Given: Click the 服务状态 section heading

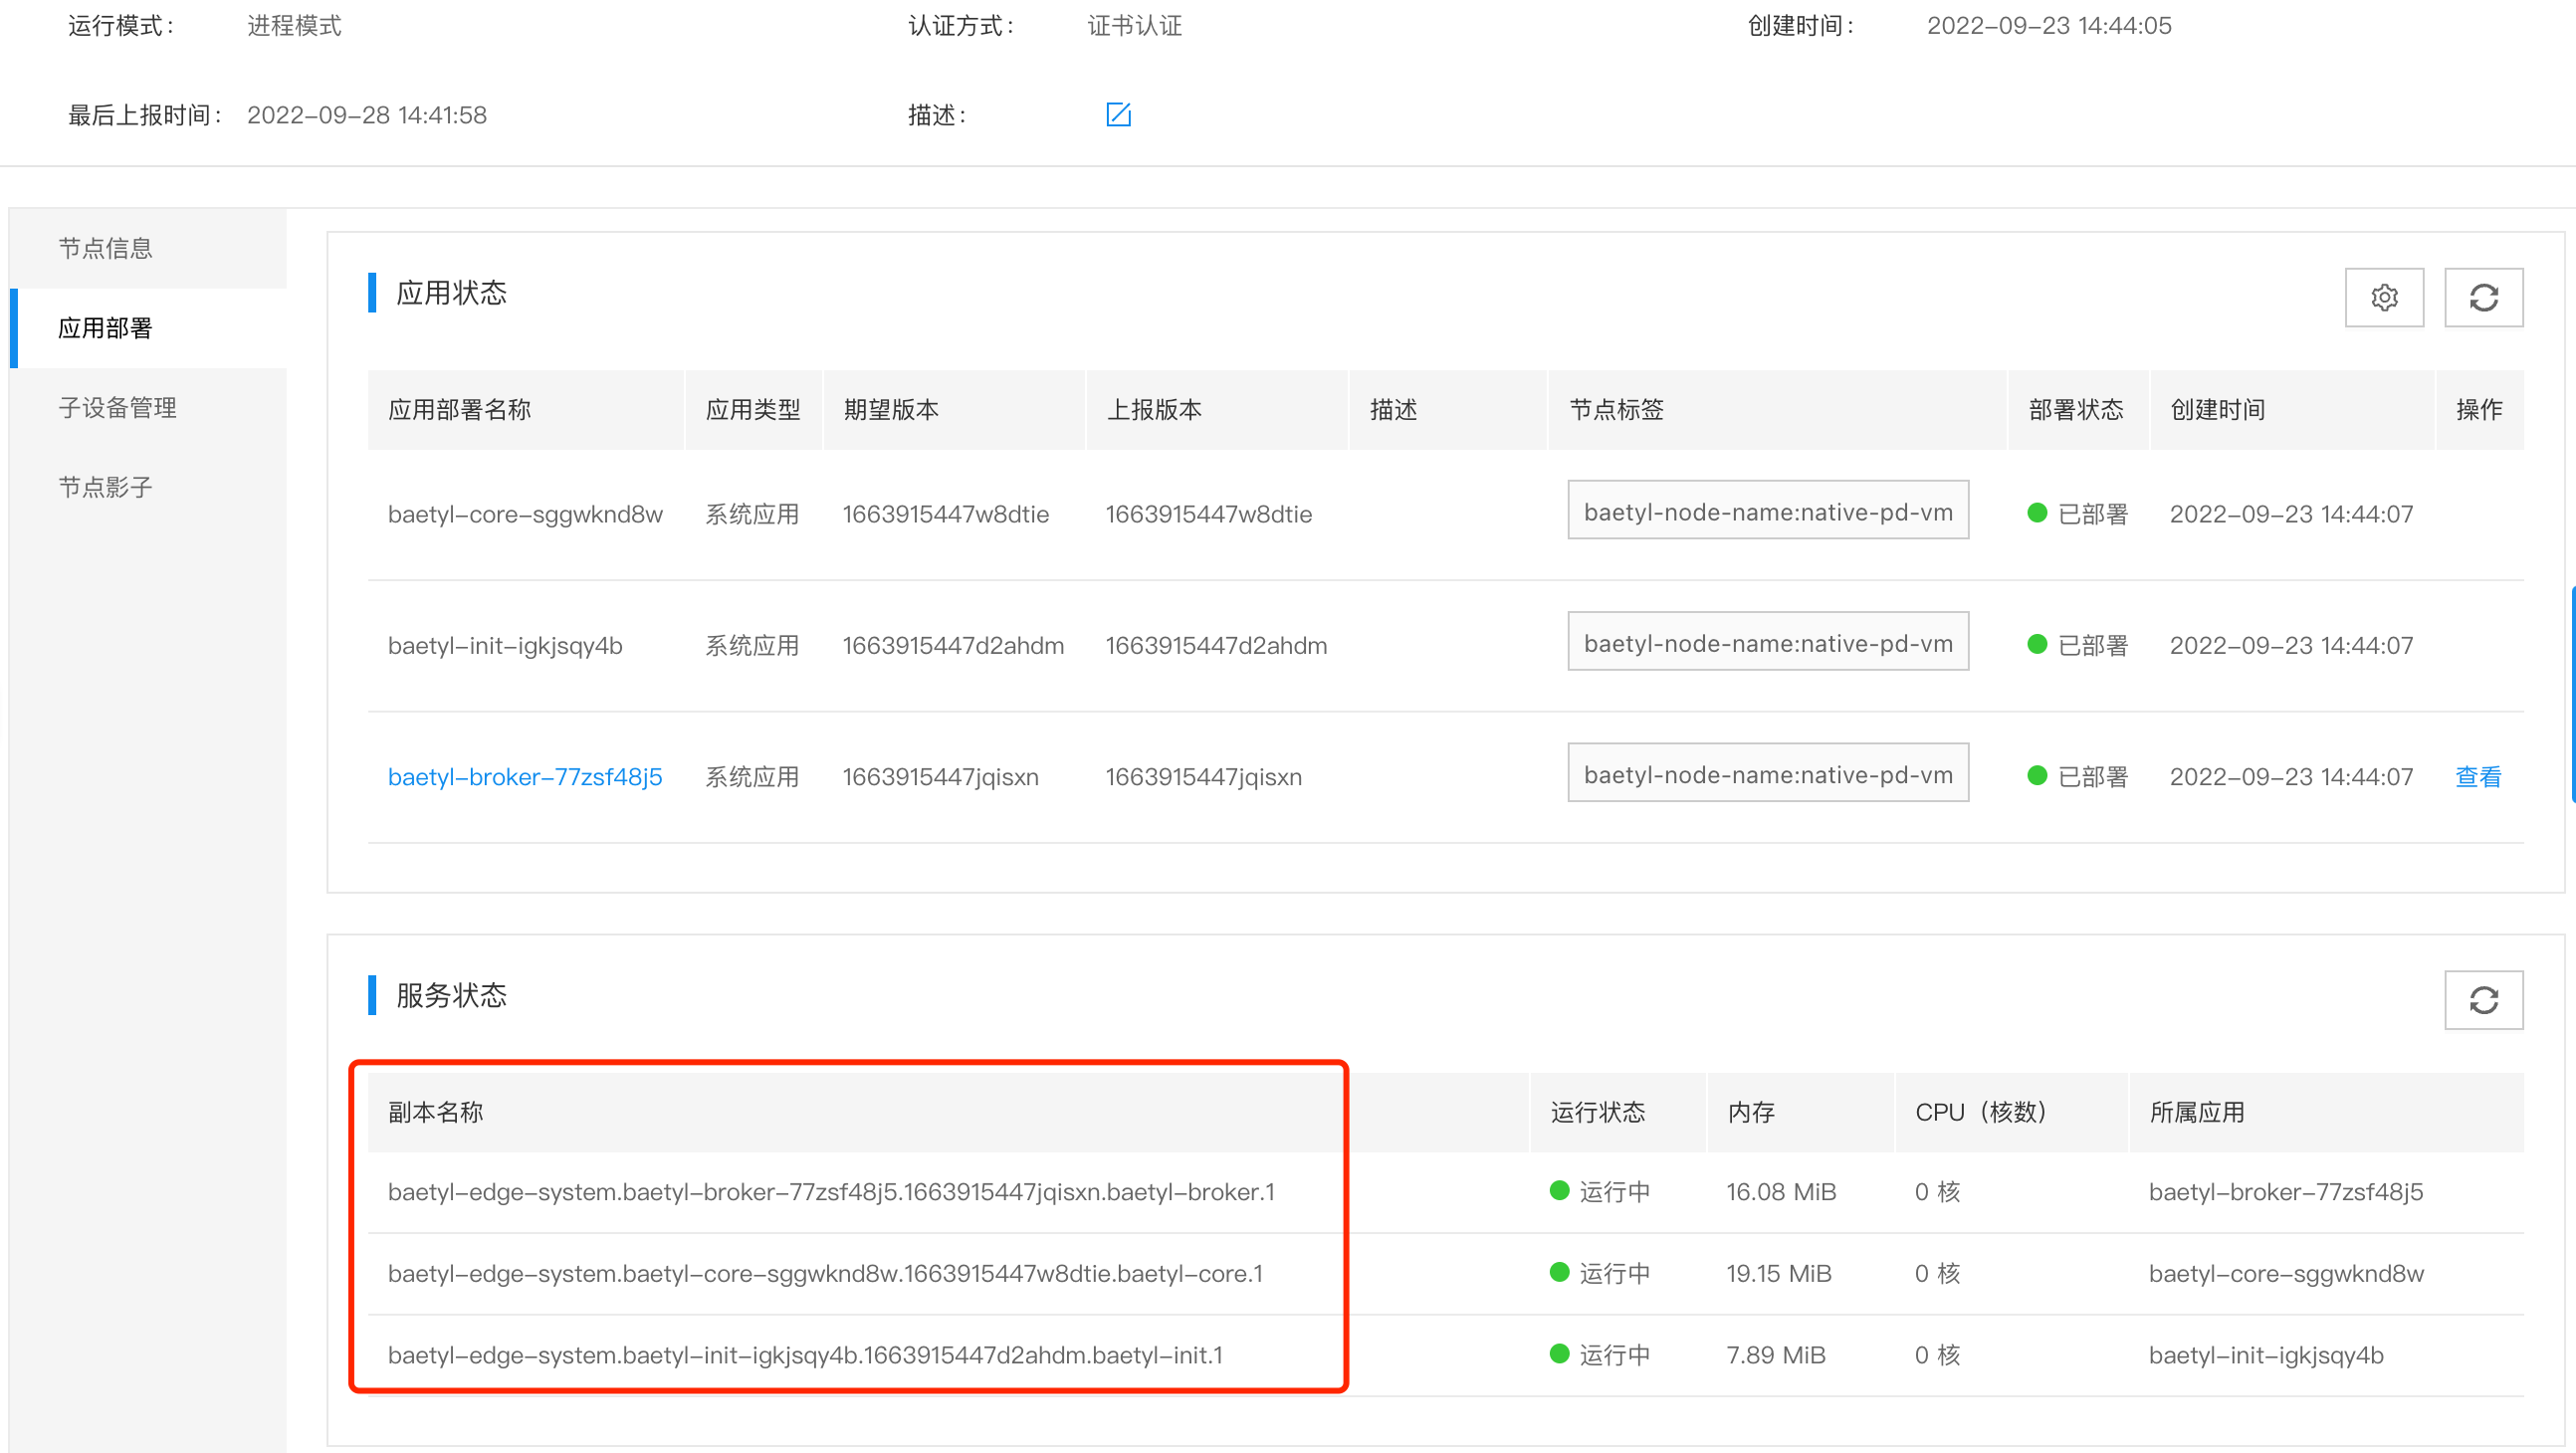Looking at the screenshot, I should [452, 996].
